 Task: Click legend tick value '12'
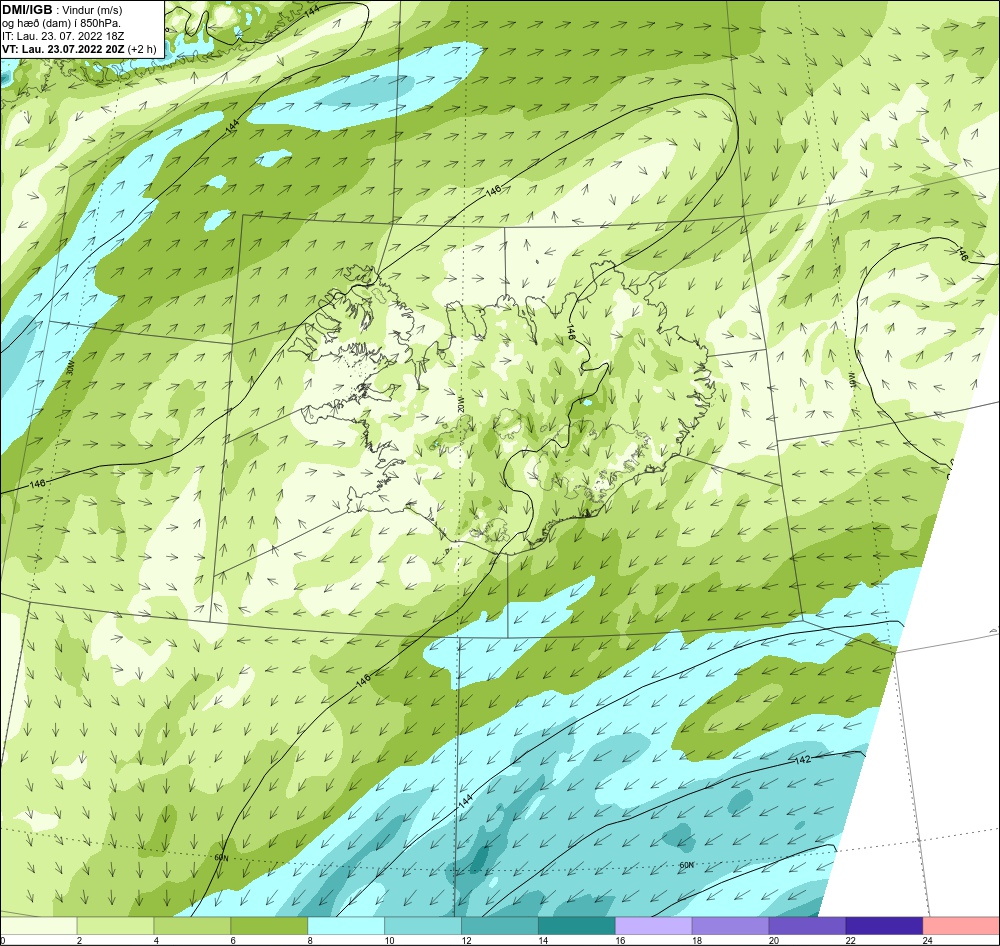click(x=466, y=940)
